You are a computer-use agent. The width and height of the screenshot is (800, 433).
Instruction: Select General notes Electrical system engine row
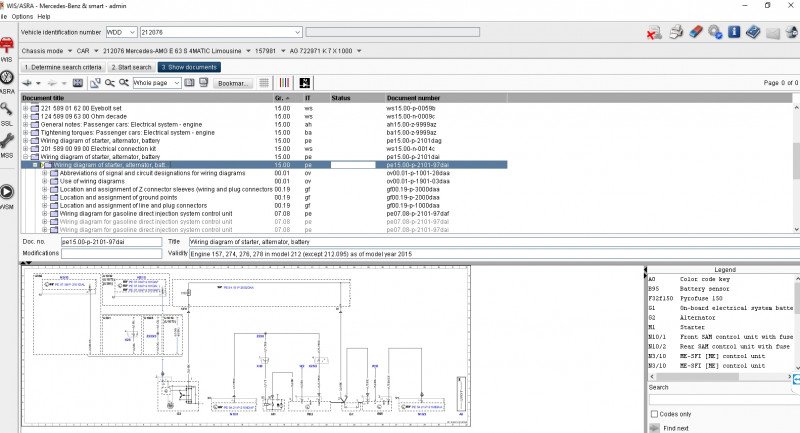click(x=121, y=124)
